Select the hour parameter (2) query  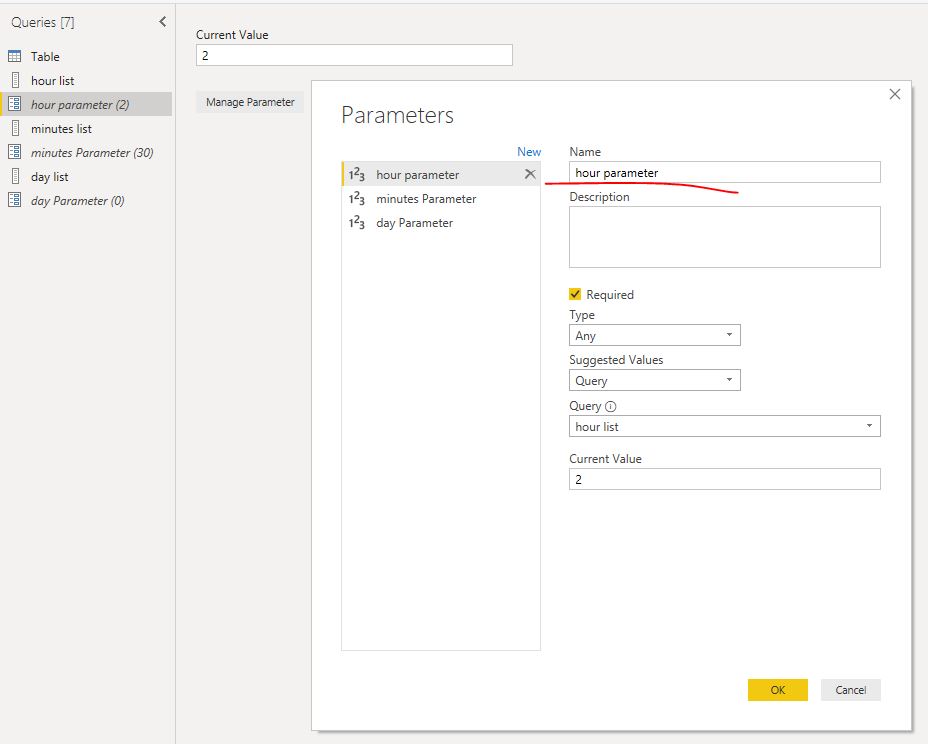click(86, 104)
